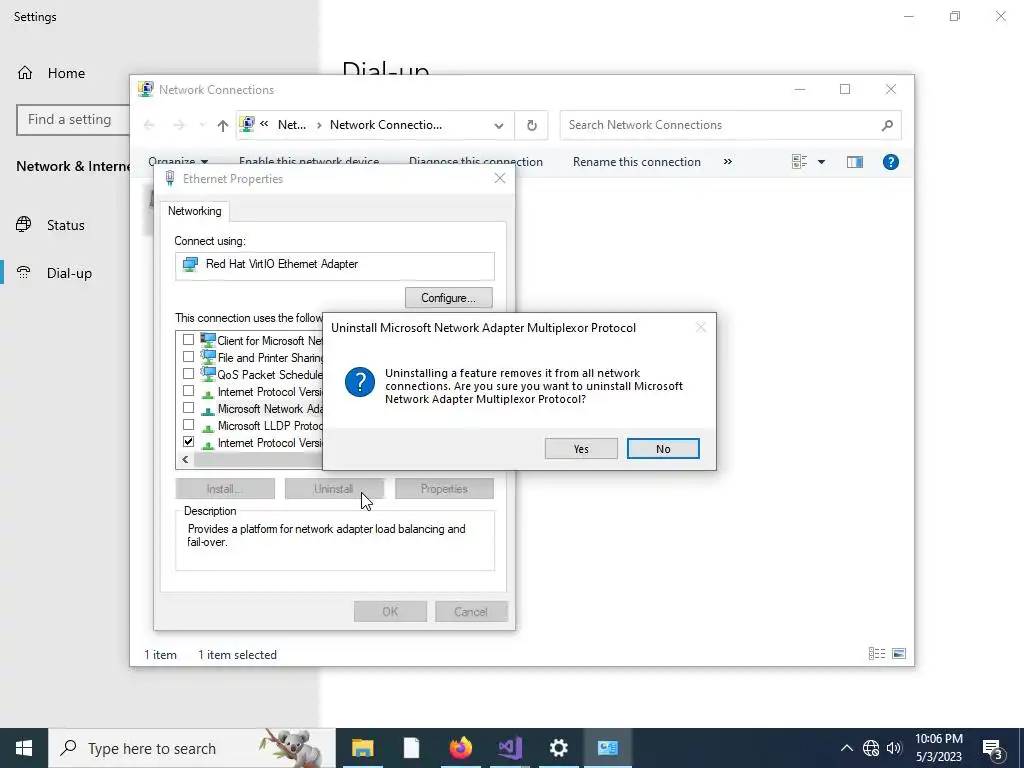Image resolution: width=1024 pixels, height=768 pixels.
Task: Click the File and Printer Sharing icon
Action: click(208, 357)
